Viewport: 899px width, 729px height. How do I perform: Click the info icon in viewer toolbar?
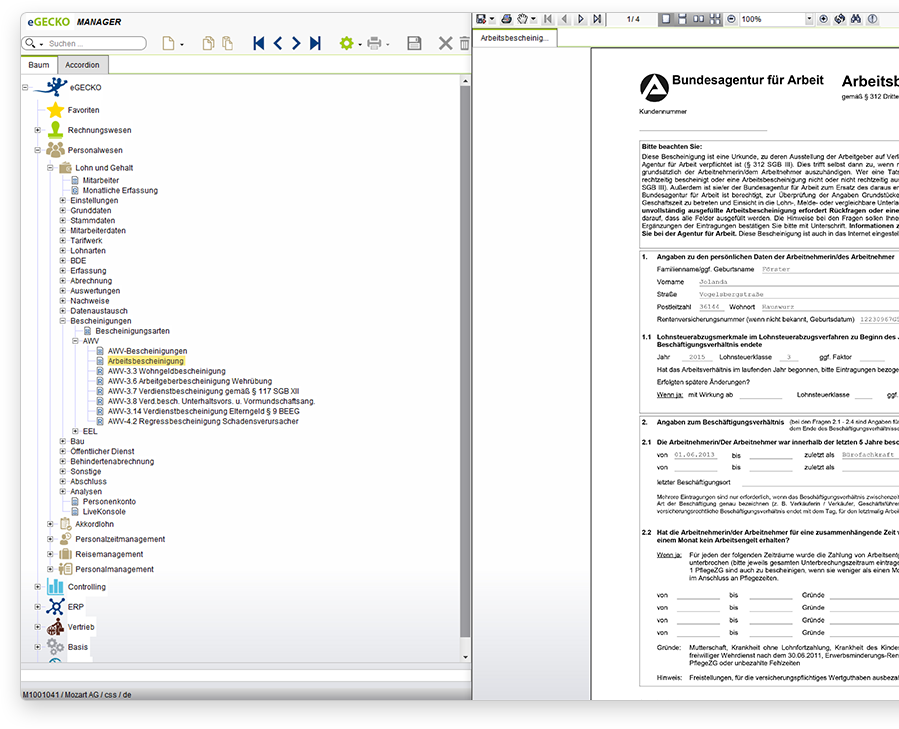click(872, 19)
